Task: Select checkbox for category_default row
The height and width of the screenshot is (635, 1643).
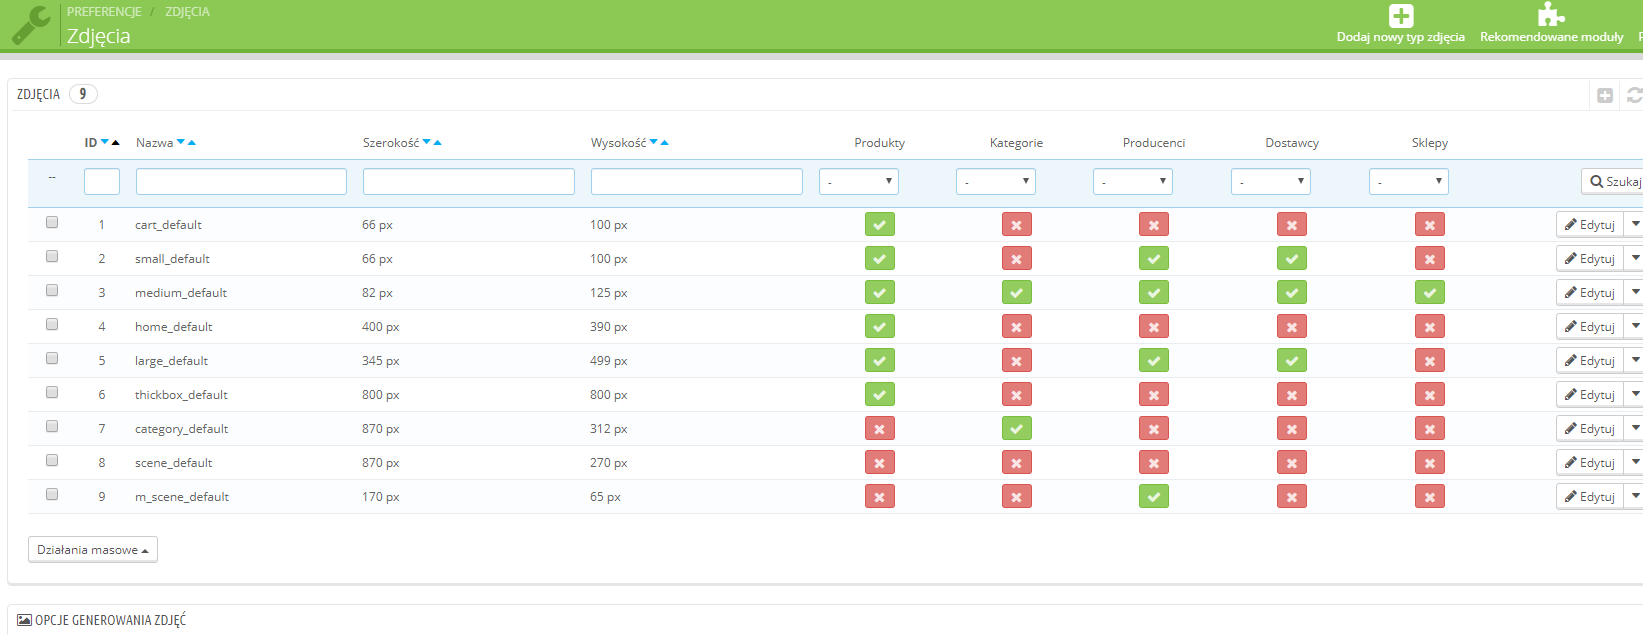Action: pos(52,426)
